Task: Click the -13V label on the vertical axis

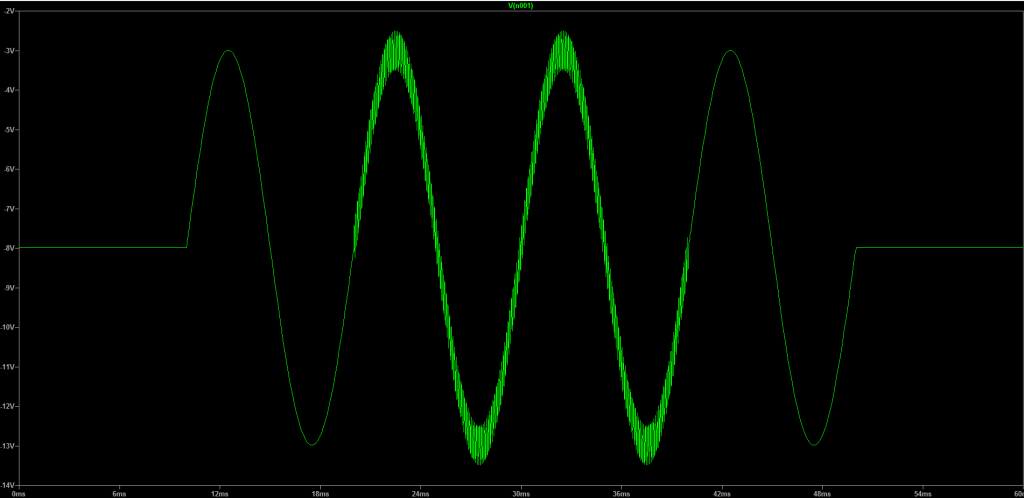Action: tap(8, 445)
